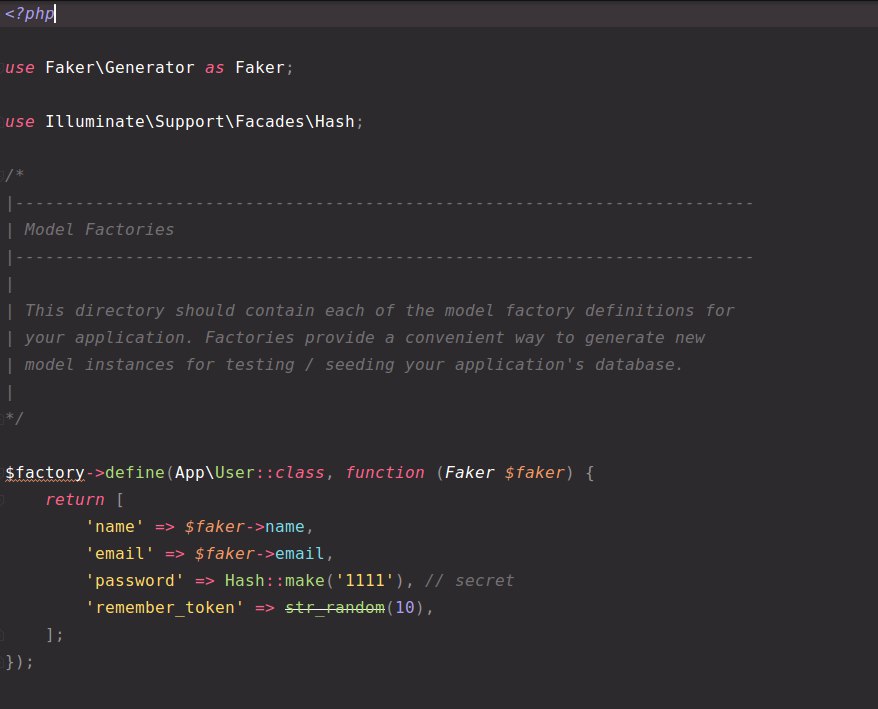Image resolution: width=878 pixels, height=709 pixels.
Task: Click the Illuminate\Support\Facades\Hash import
Action: (200, 122)
